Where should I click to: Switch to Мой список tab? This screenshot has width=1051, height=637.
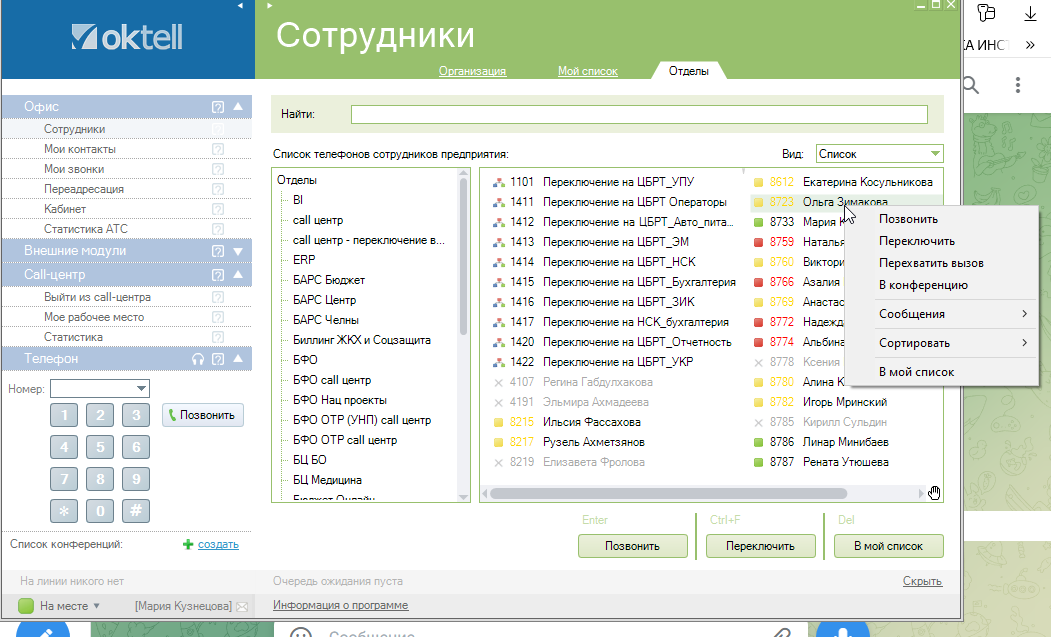(588, 71)
